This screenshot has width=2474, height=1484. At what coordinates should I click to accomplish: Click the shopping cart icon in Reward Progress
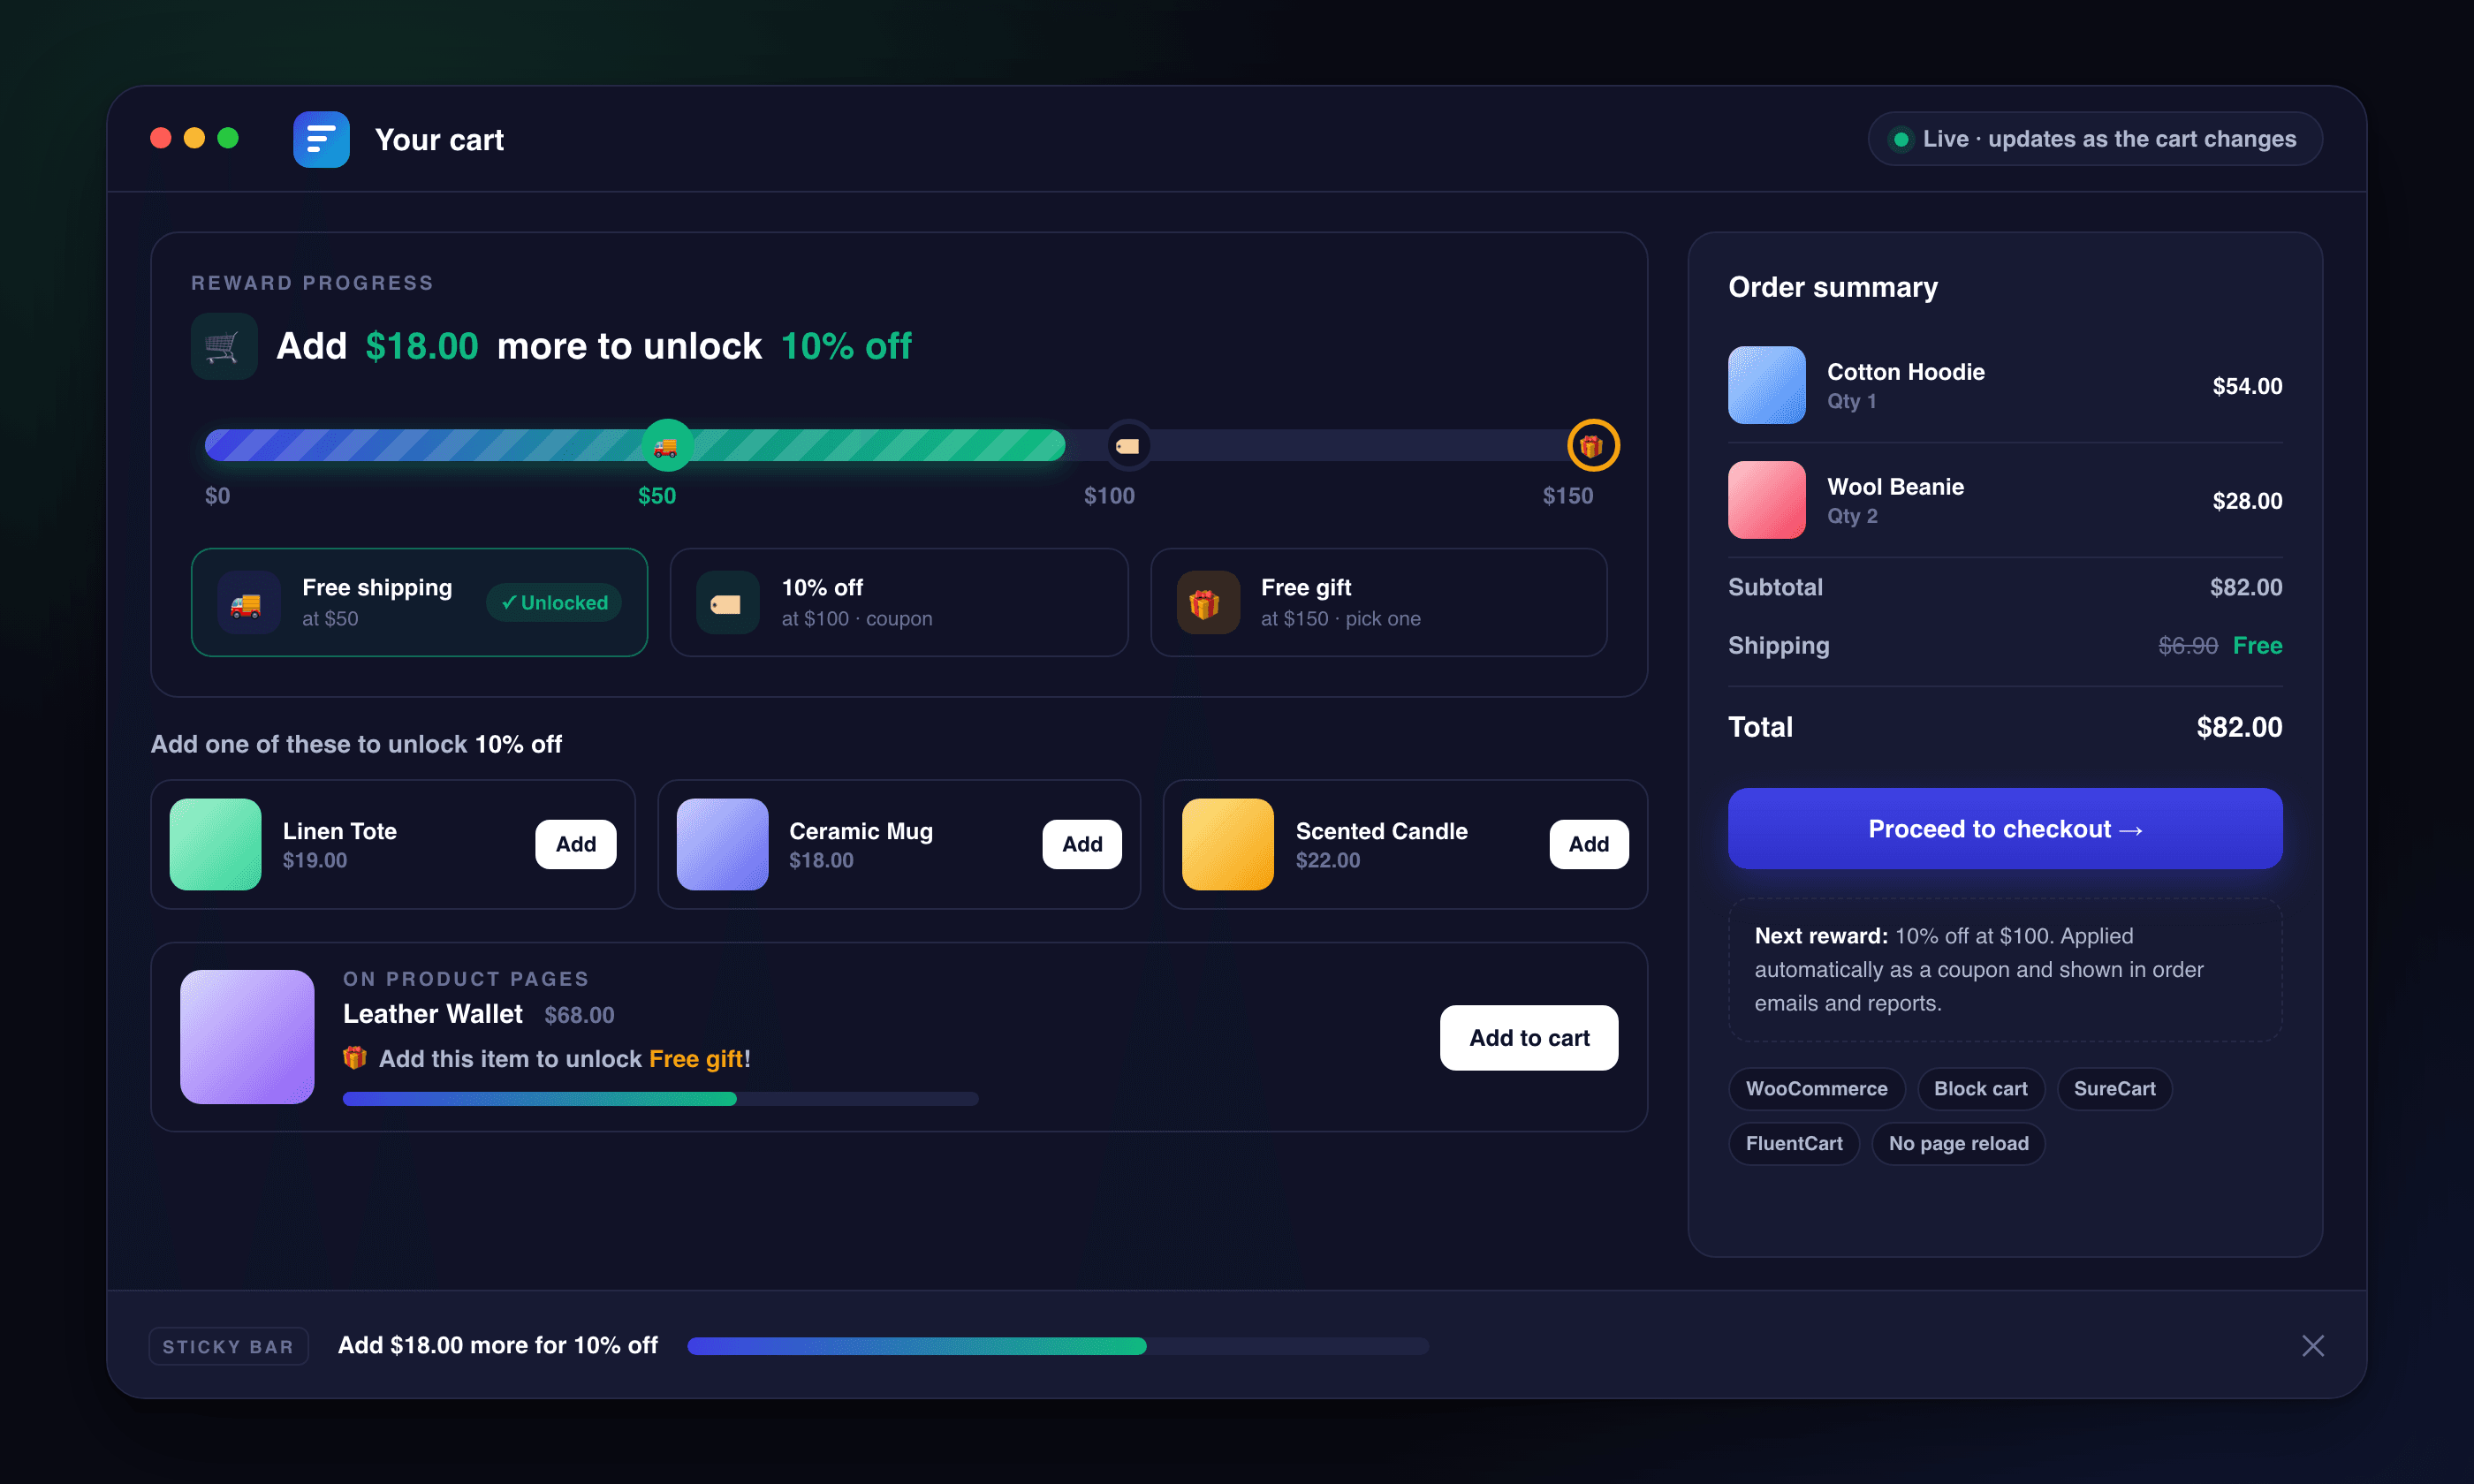[x=224, y=346]
